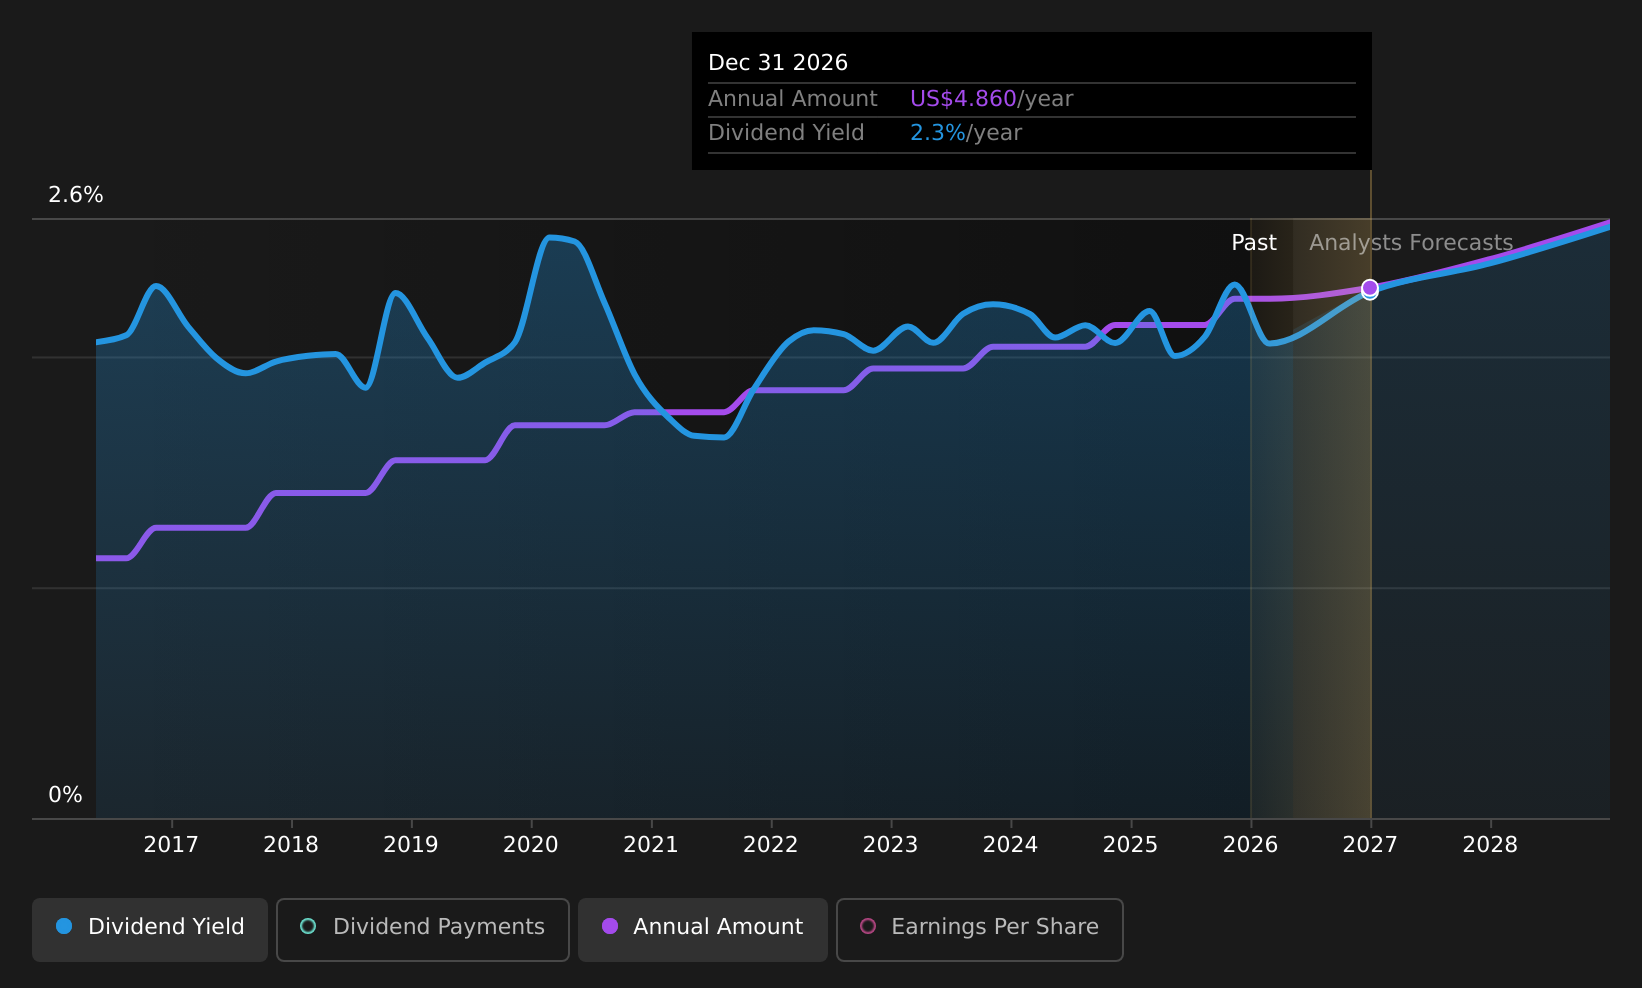Click the purple Dec 31 2026 data point
Screen dimensions: 1642x988
click(1370, 288)
